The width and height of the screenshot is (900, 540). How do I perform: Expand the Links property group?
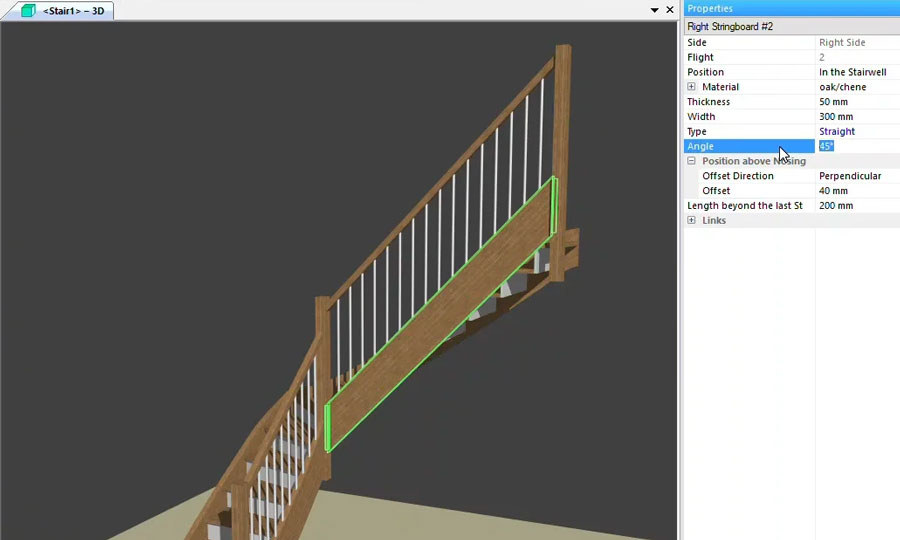click(691, 220)
